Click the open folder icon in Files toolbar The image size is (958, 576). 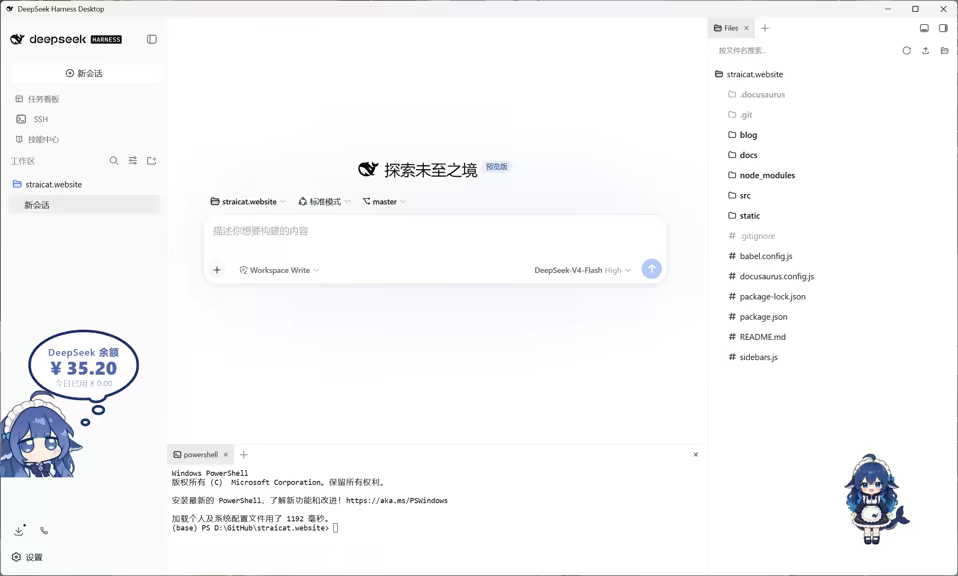(x=945, y=51)
